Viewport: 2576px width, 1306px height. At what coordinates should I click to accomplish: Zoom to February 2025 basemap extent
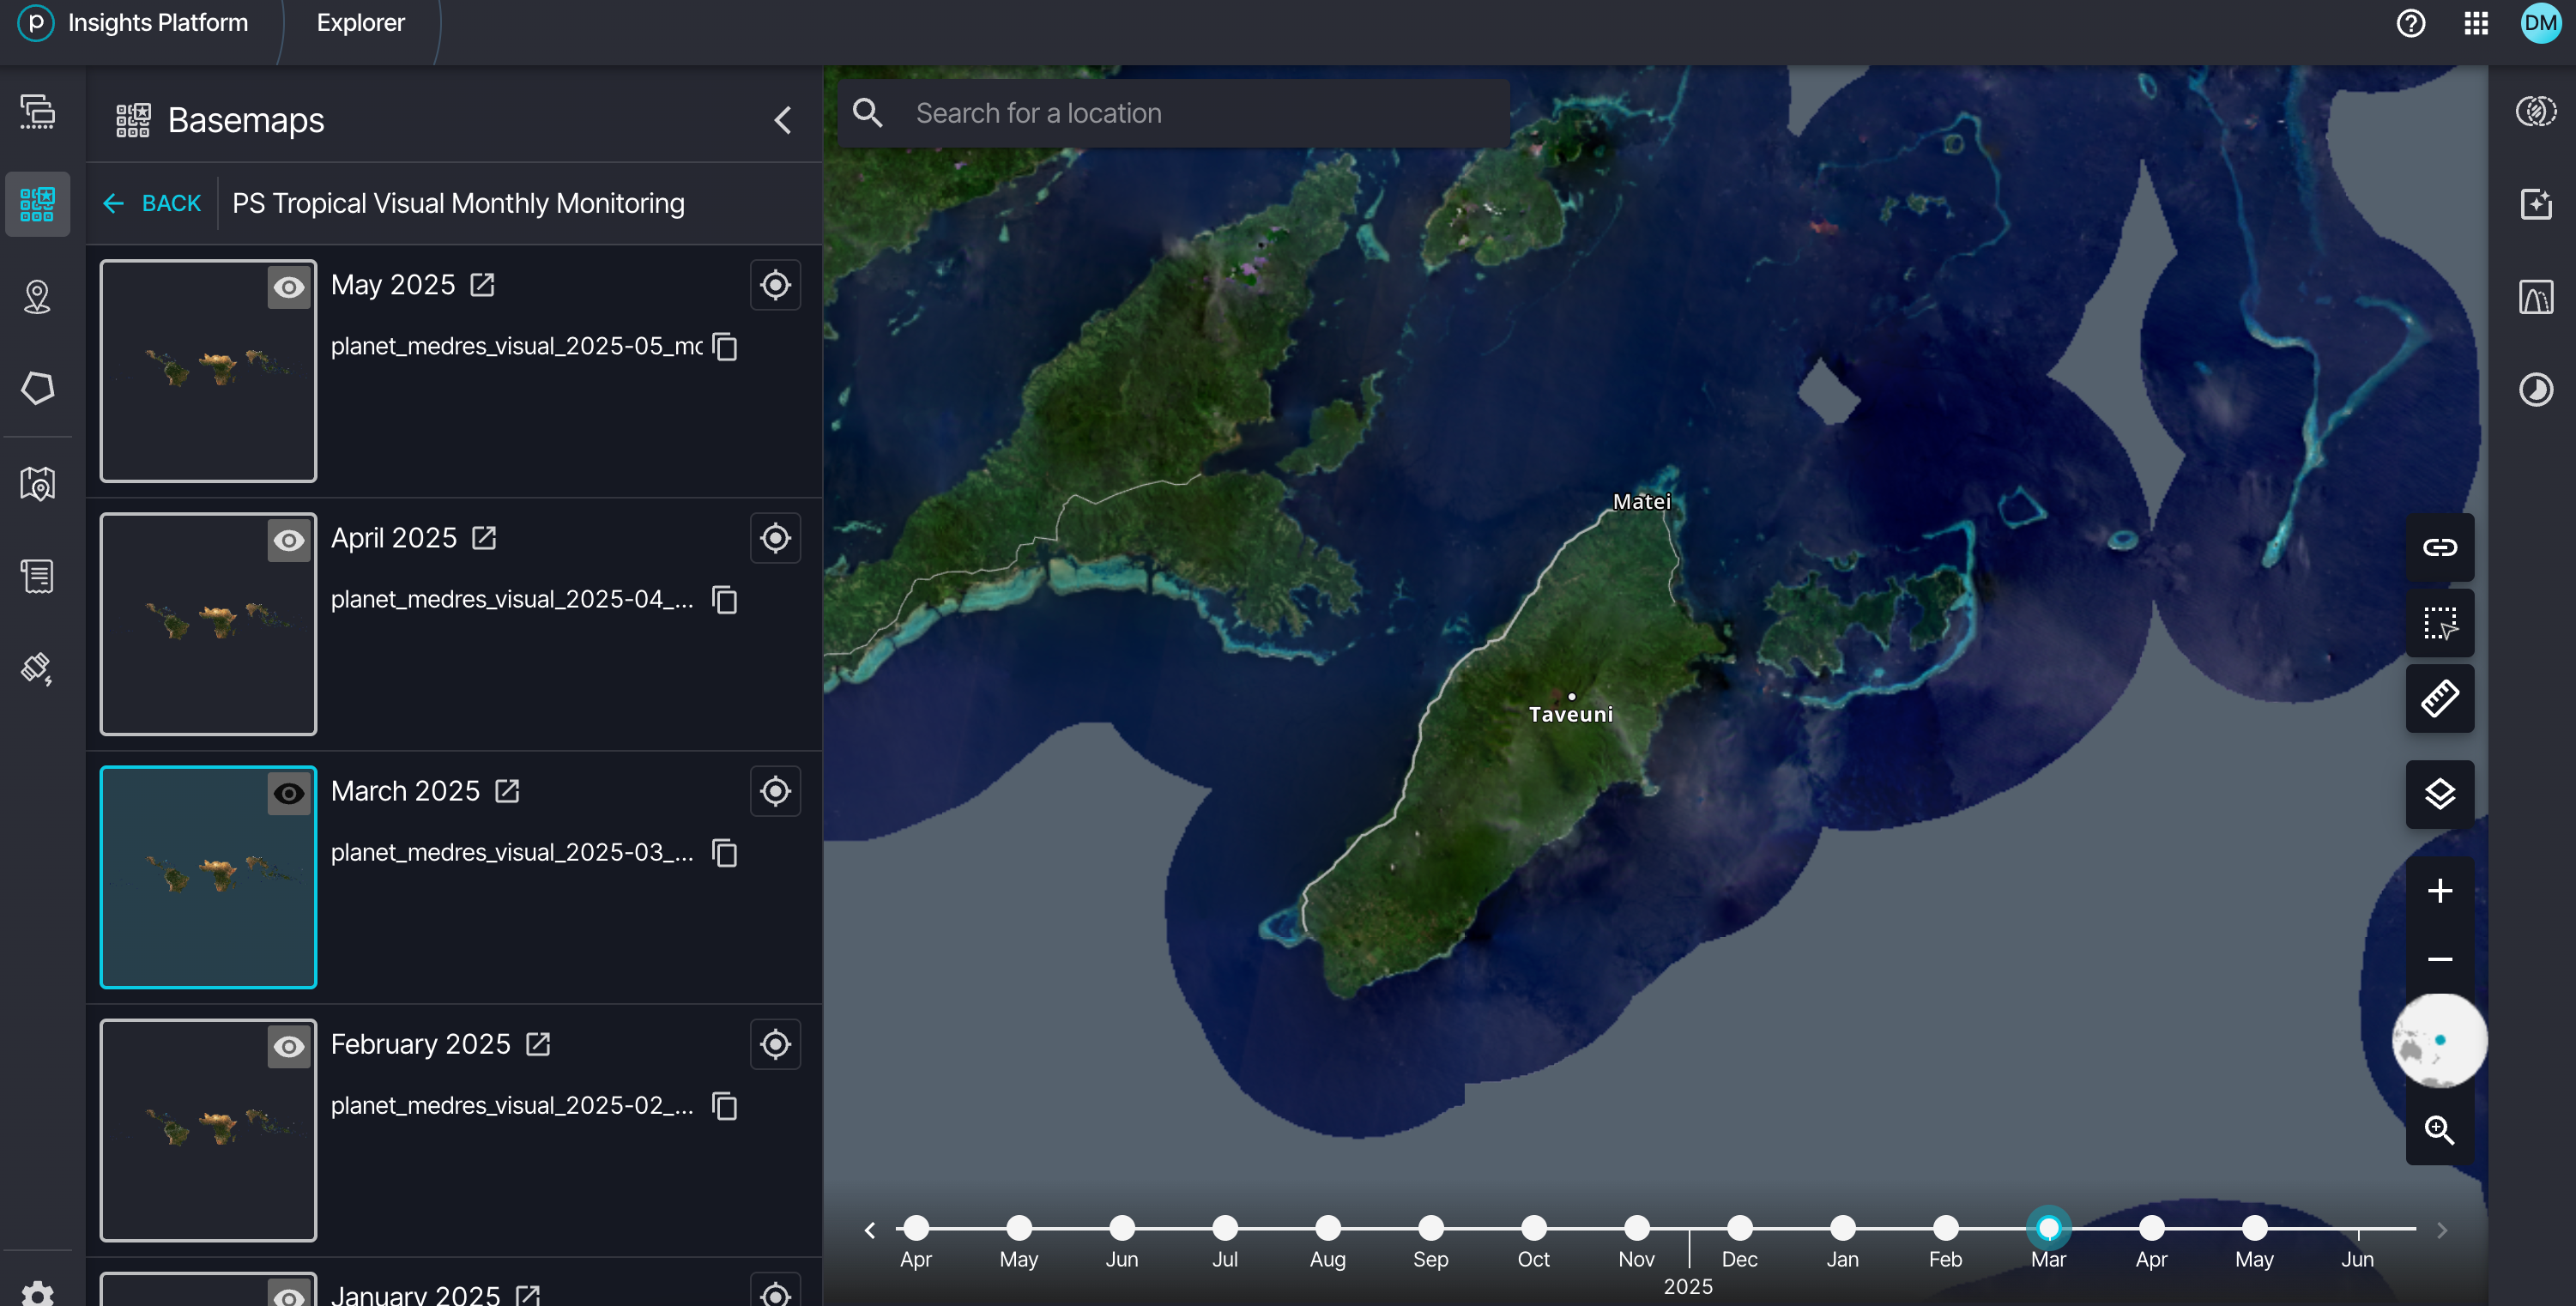(775, 1044)
